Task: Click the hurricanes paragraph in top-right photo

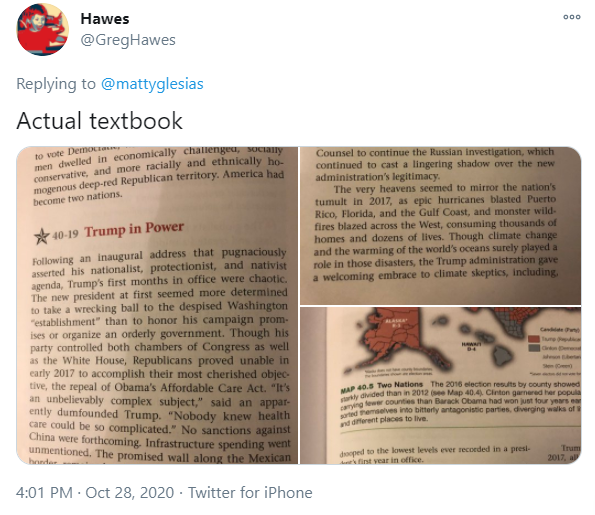Action: pyautogui.click(x=435, y=232)
